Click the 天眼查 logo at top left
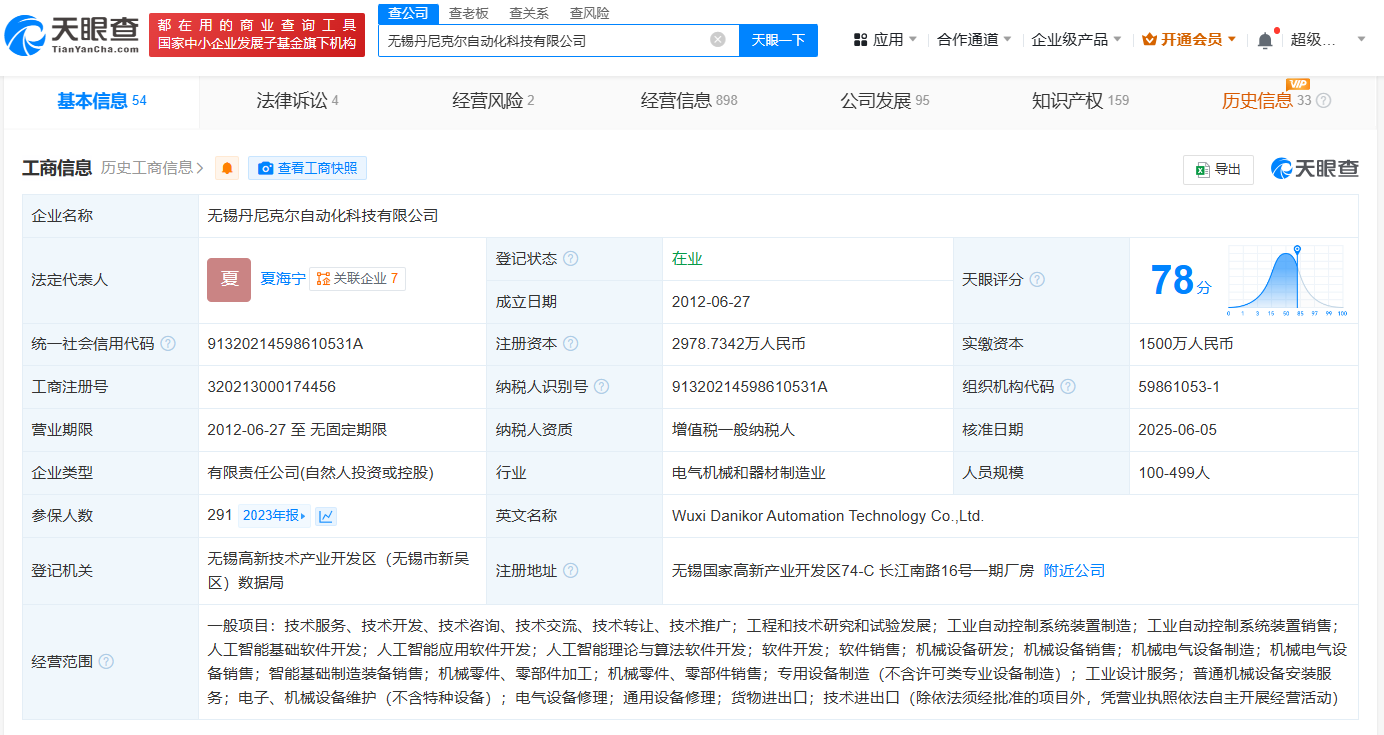 pos(72,35)
